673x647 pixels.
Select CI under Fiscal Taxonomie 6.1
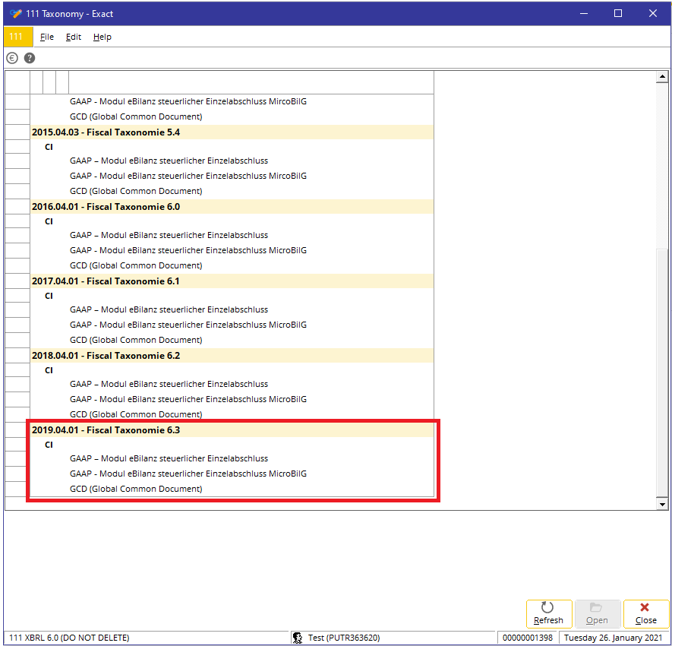pos(49,296)
